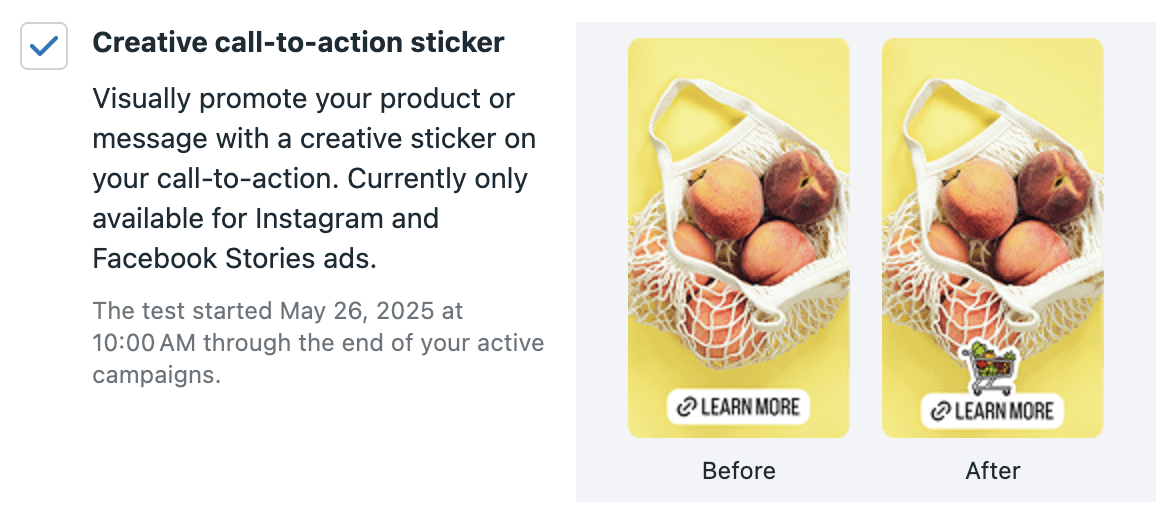Click link icon on Before's Learn More
1174x526 pixels.
tap(686, 407)
